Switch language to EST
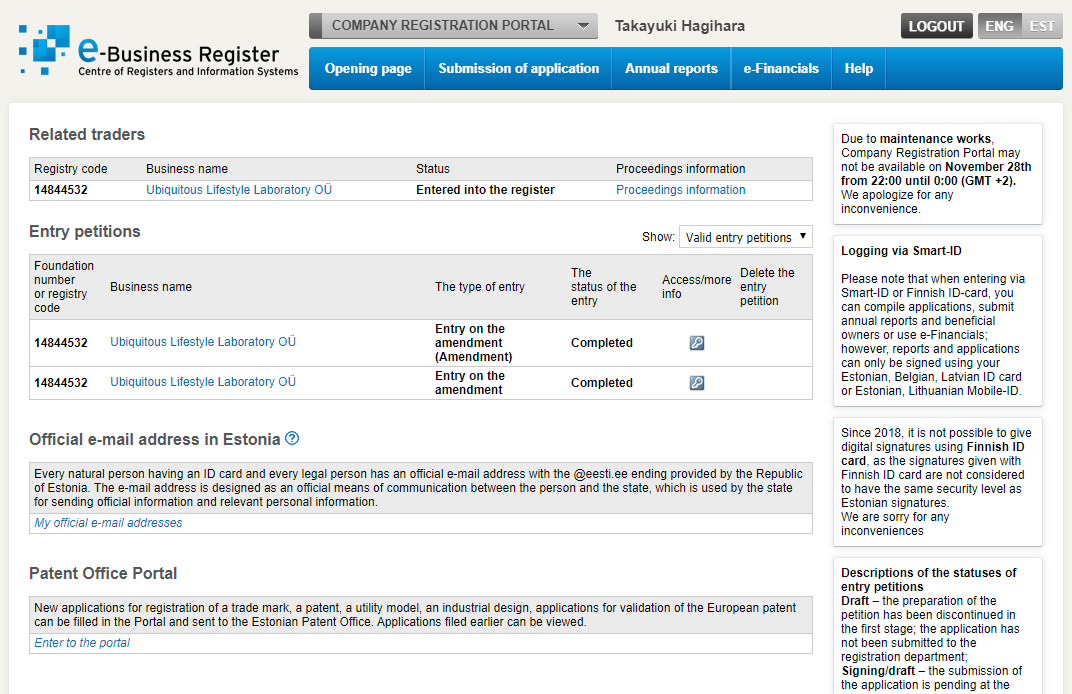 pos(1042,26)
